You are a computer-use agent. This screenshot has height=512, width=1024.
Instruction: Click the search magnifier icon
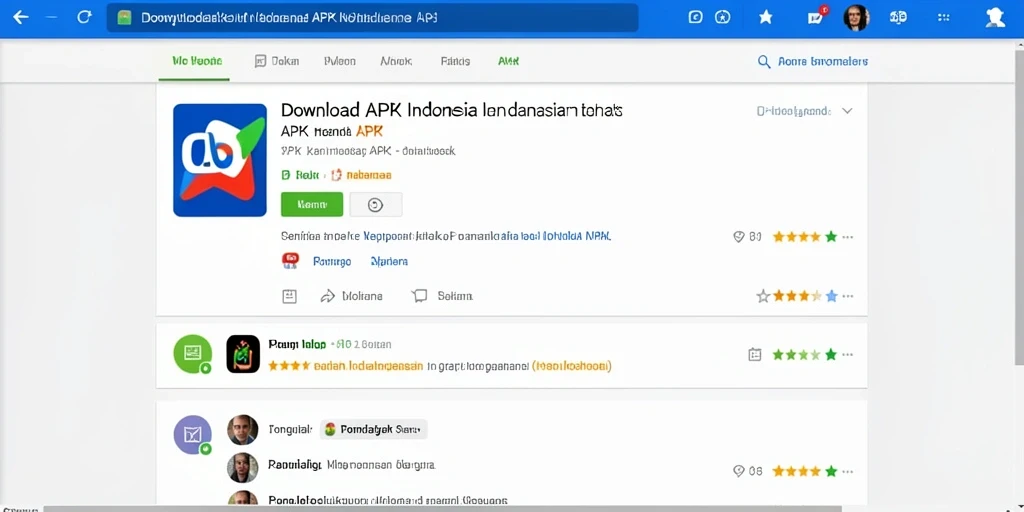(763, 61)
